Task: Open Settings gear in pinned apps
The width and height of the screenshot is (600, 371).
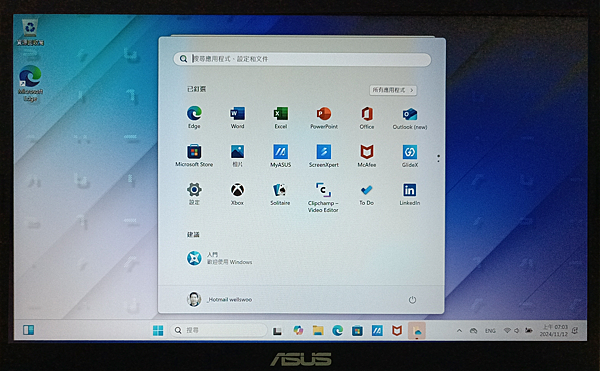Action: [194, 193]
